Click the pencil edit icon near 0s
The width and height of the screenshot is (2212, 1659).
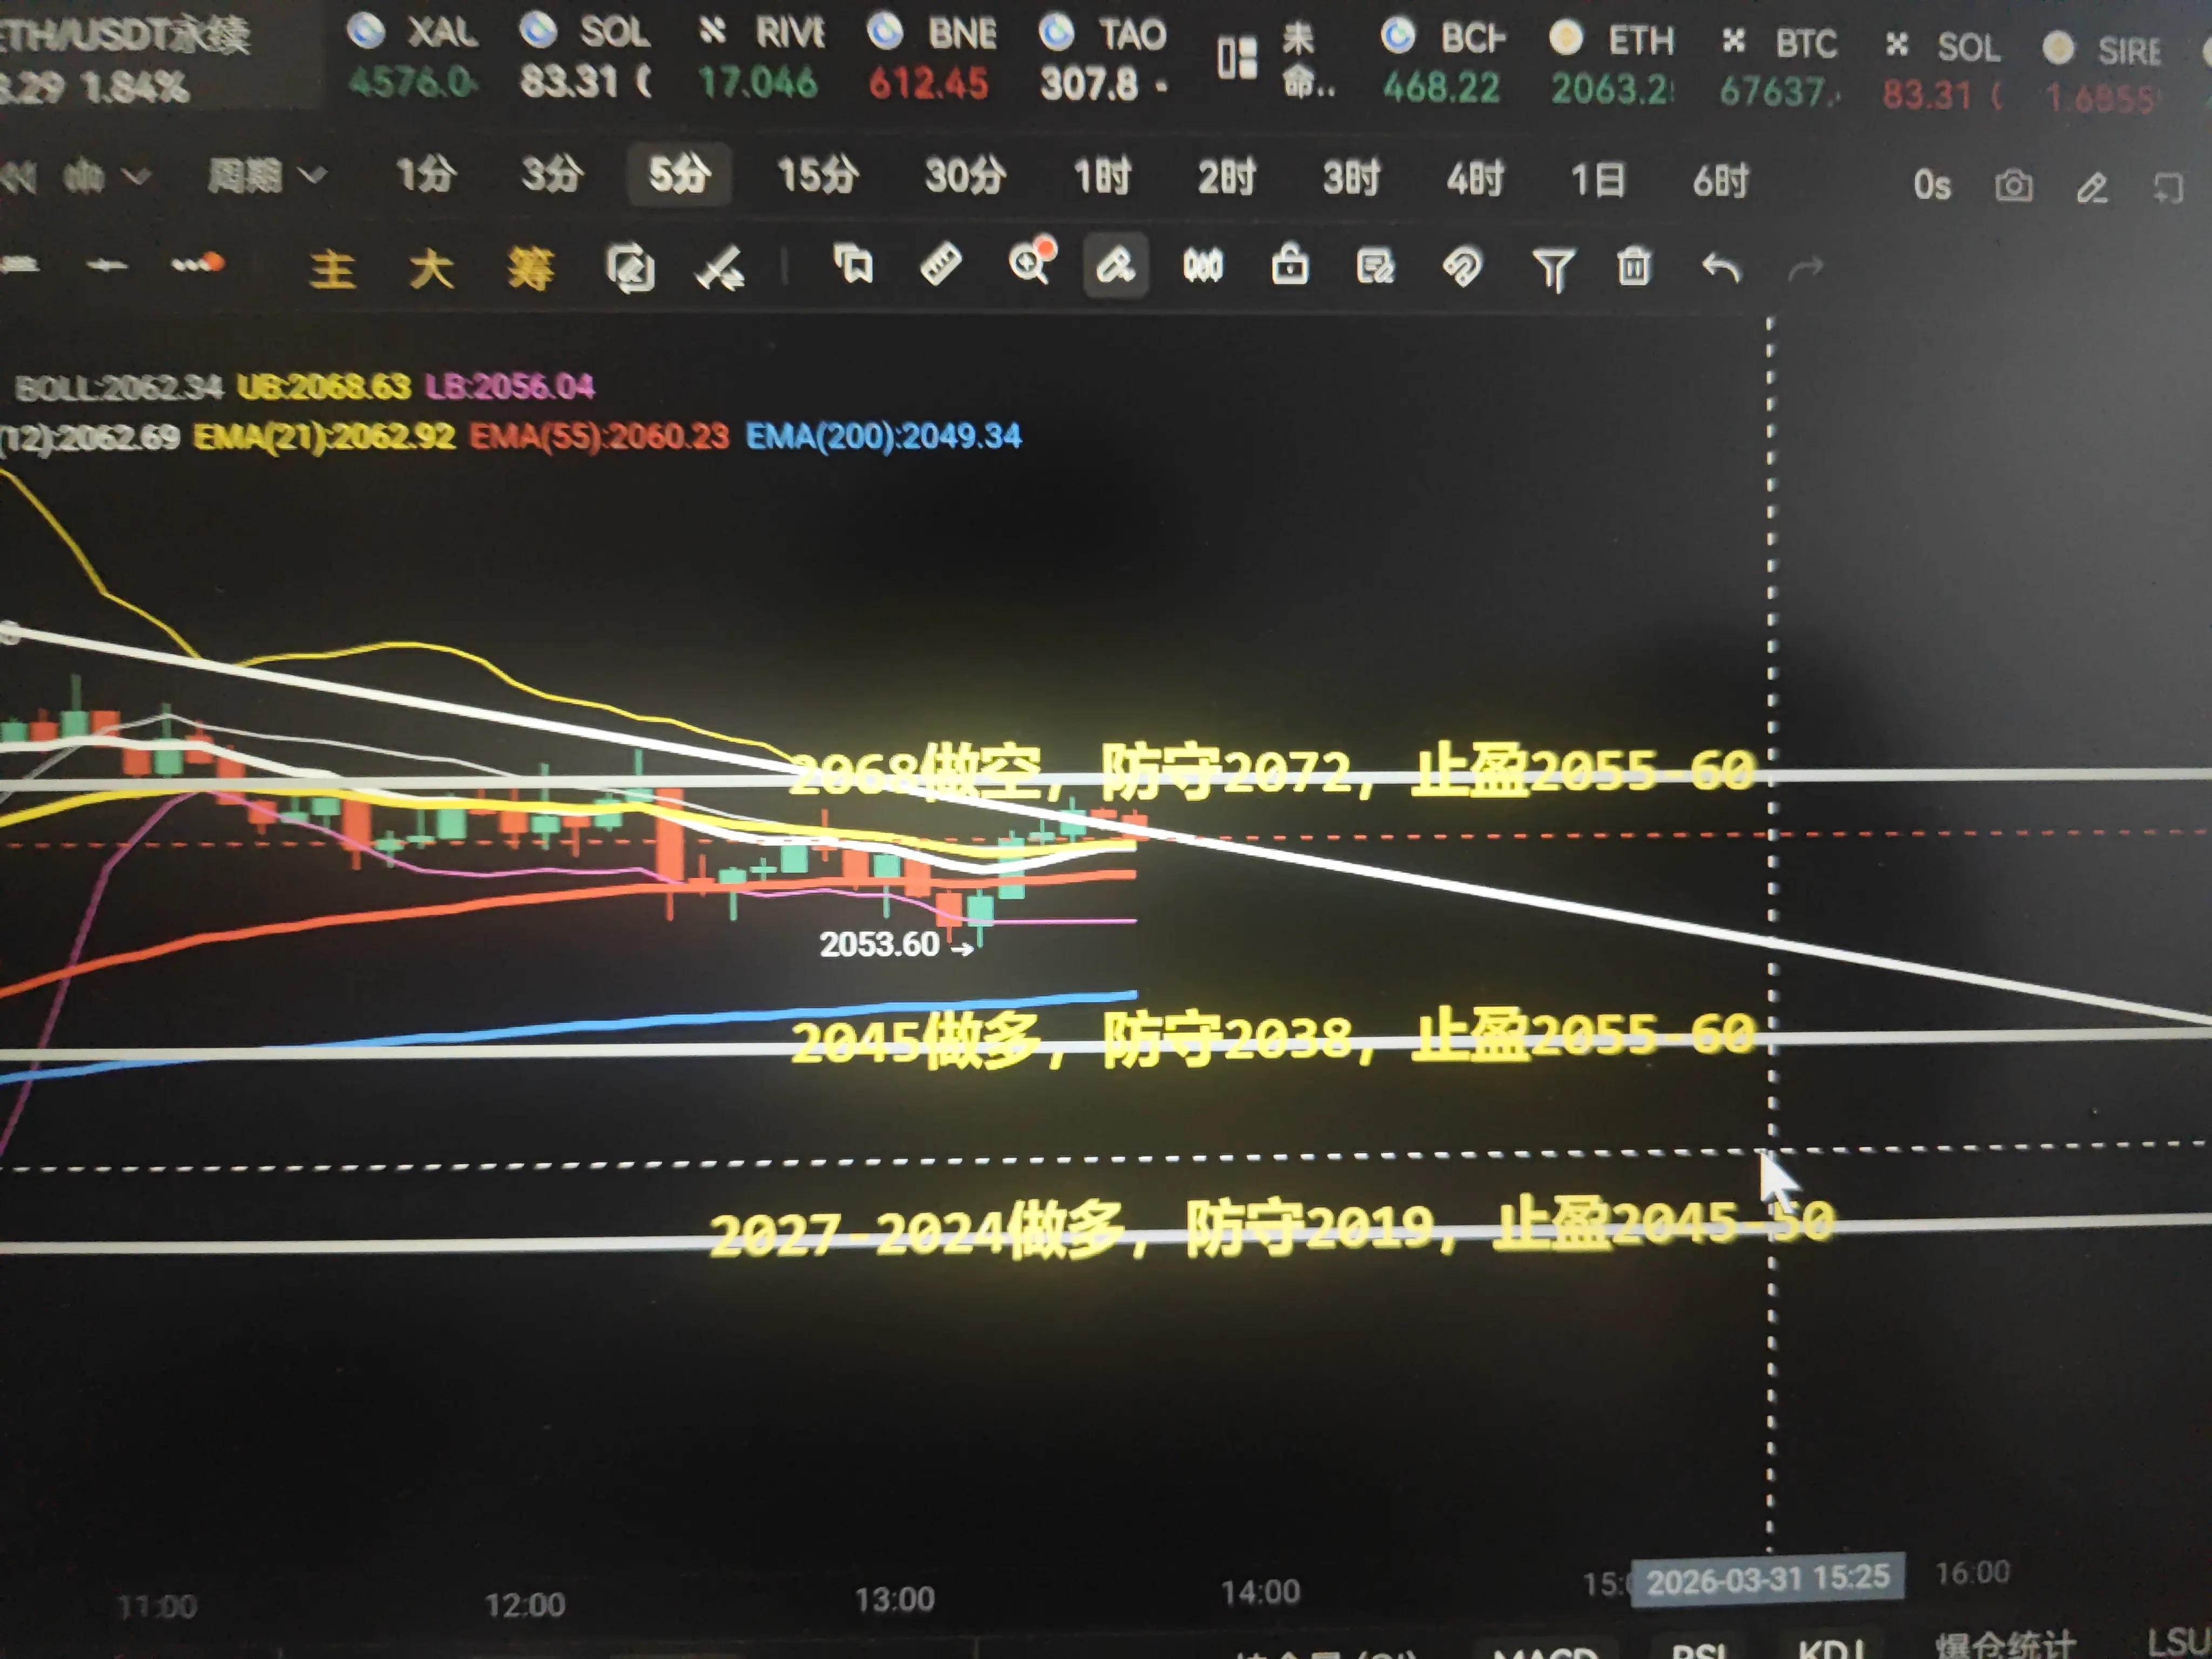tap(2092, 188)
